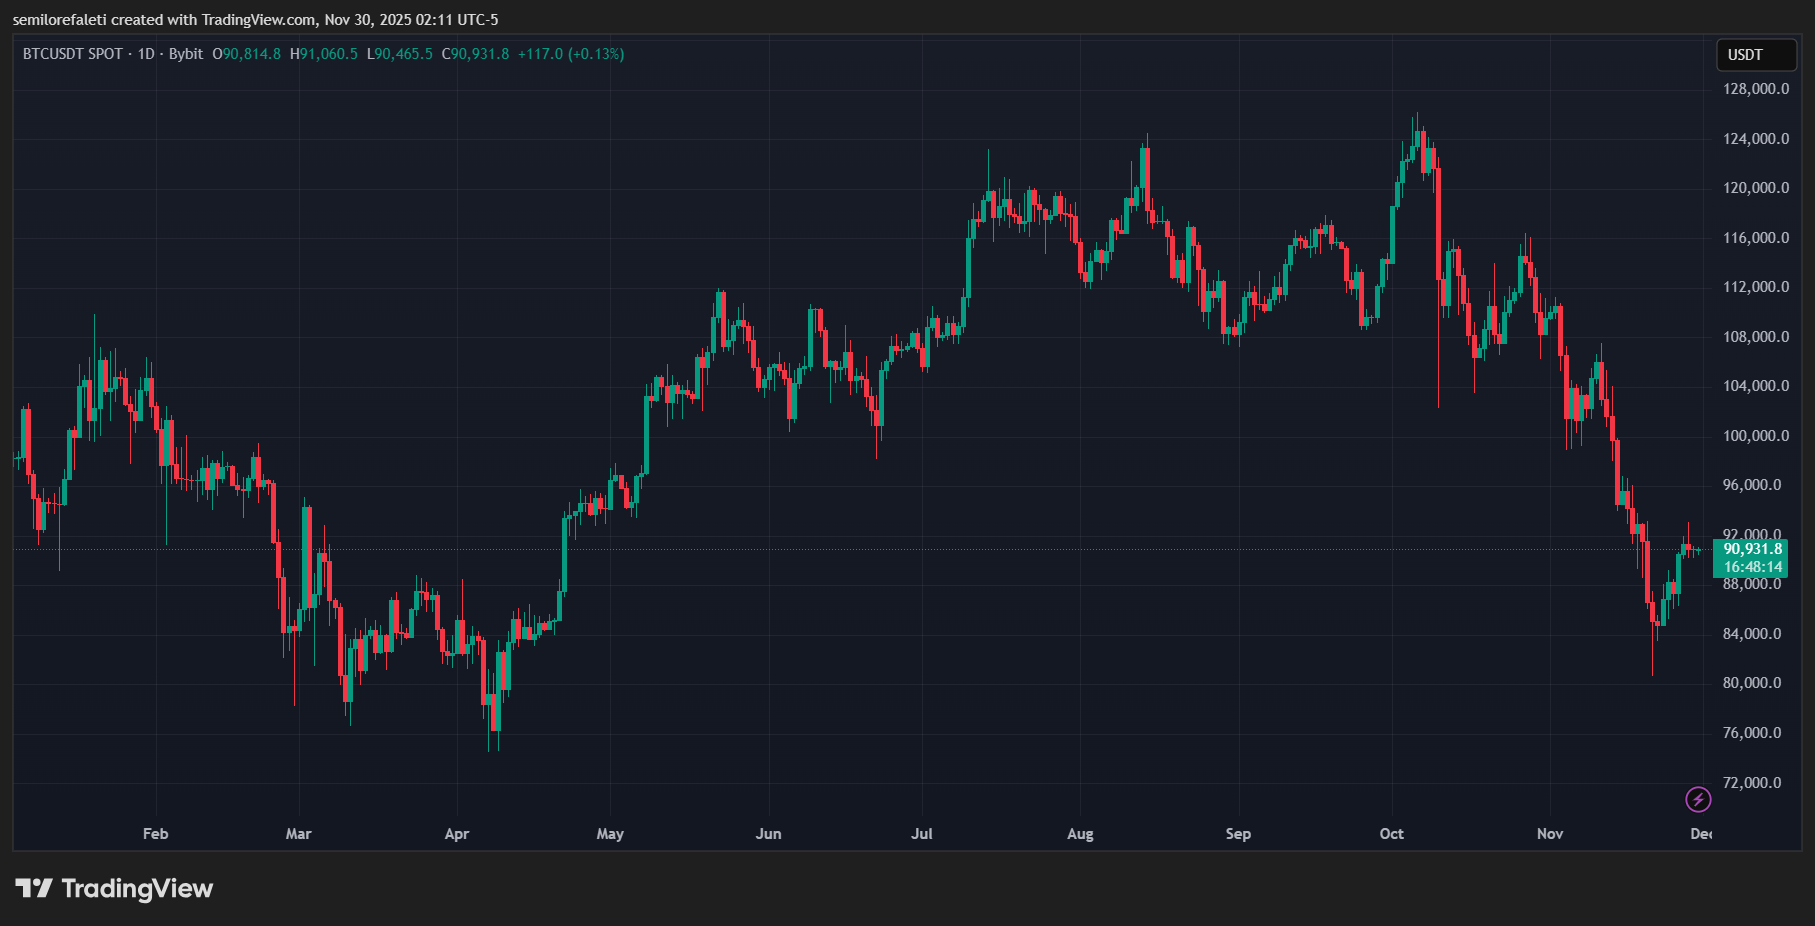
Task: Click the Feb label on time axis
Action: [x=154, y=833]
